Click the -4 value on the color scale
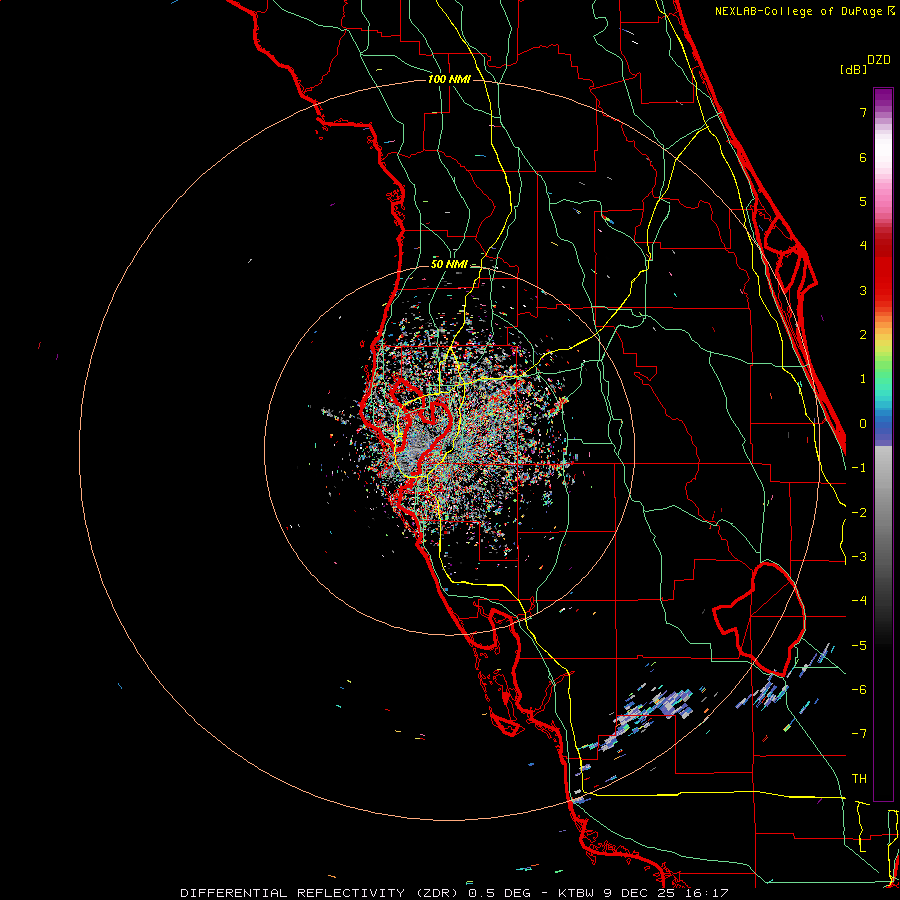900x900 pixels. (x=859, y=601)
